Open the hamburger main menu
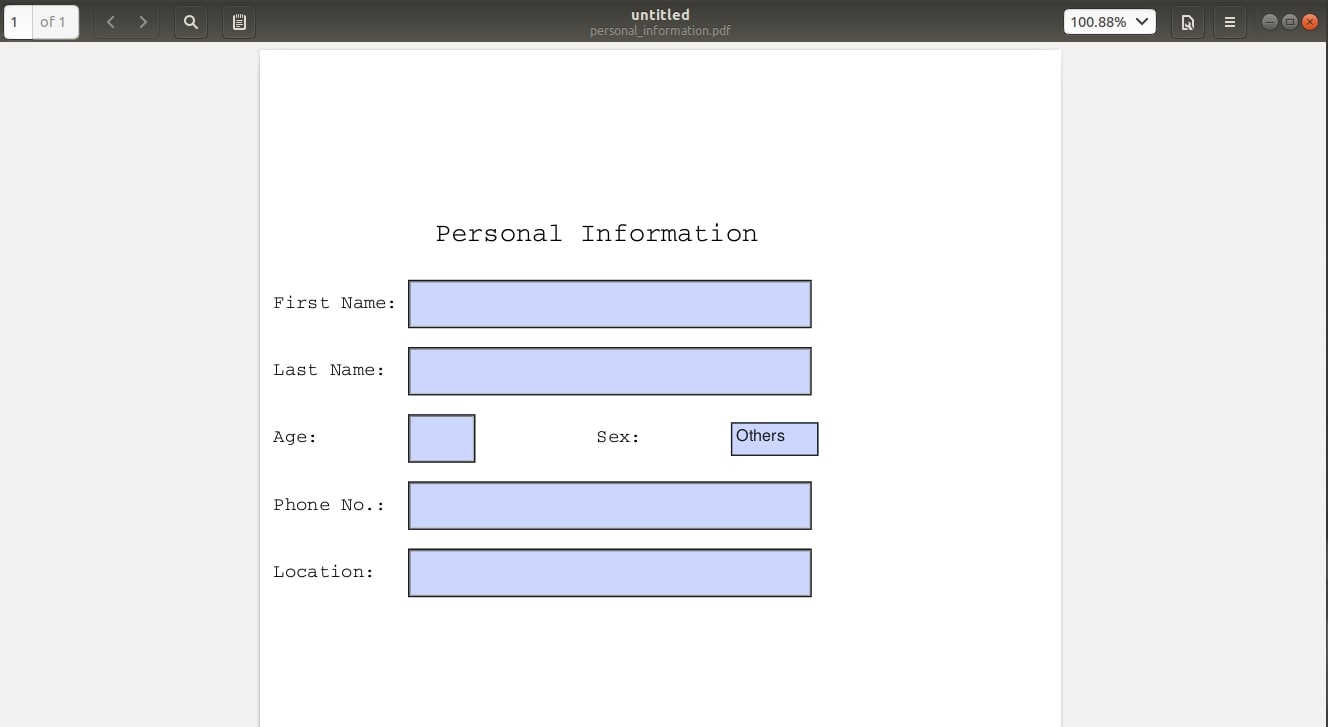This screenshot has height=727, width=1328. (1230, 22)
